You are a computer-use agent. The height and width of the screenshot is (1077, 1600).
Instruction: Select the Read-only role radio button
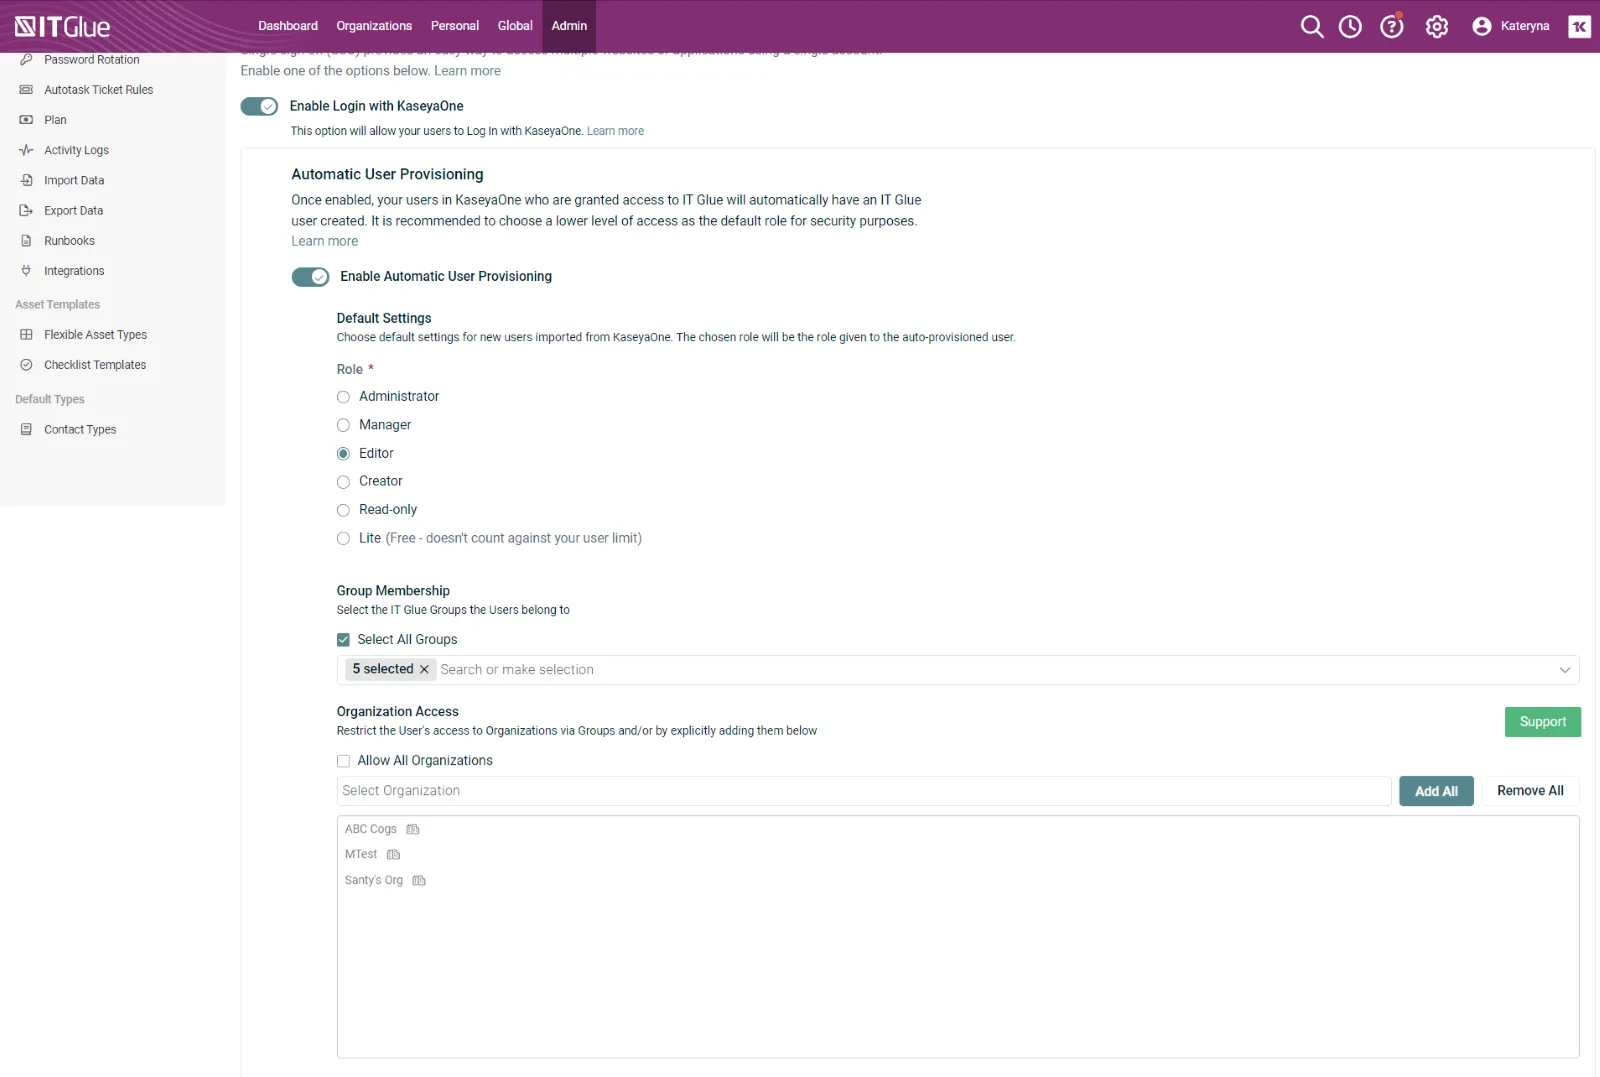click(x=343, y=510)
